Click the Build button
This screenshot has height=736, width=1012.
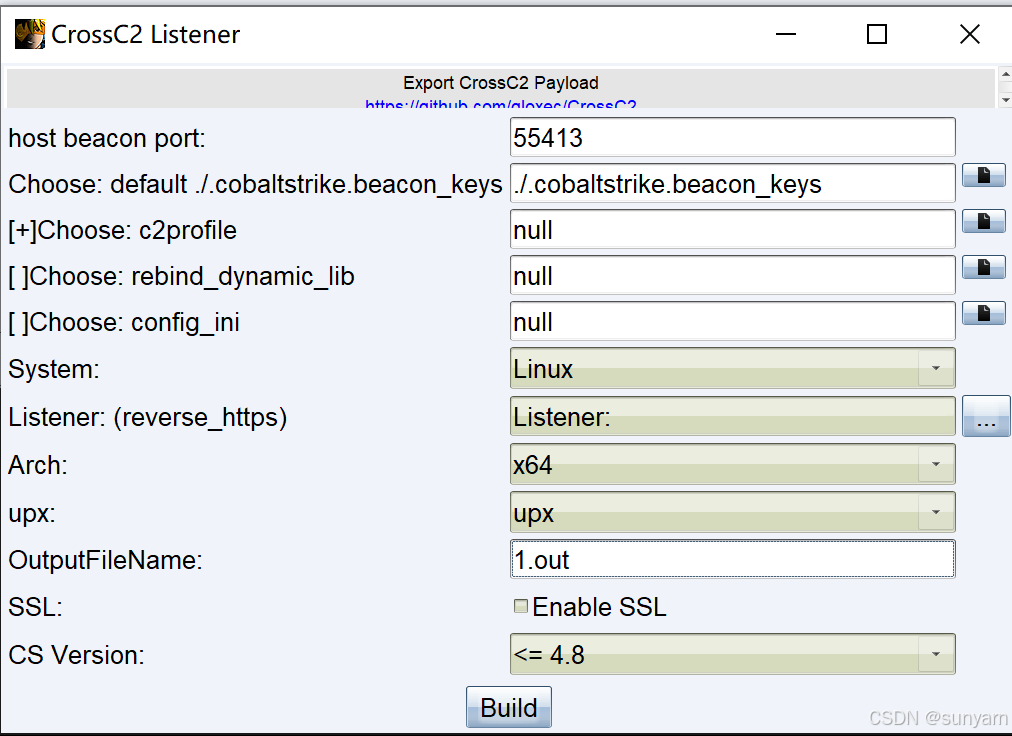(508, 708)
